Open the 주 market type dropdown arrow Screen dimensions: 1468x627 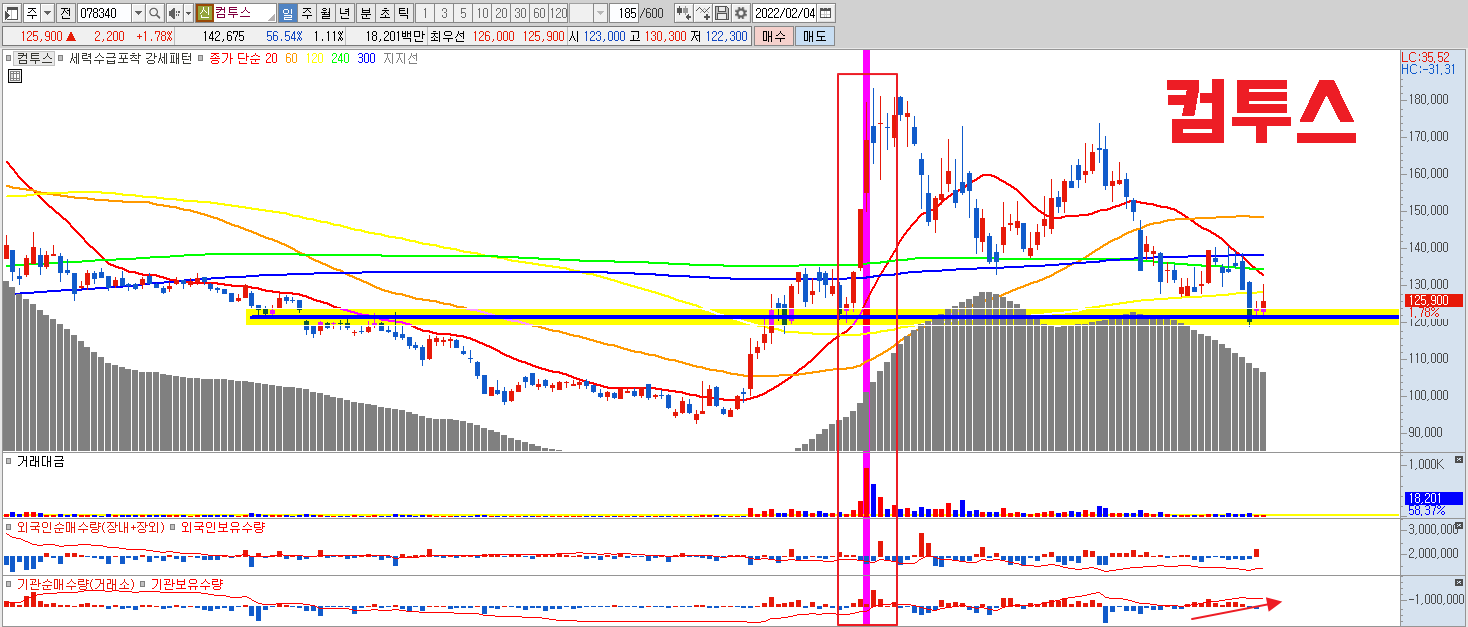[48, 13]
